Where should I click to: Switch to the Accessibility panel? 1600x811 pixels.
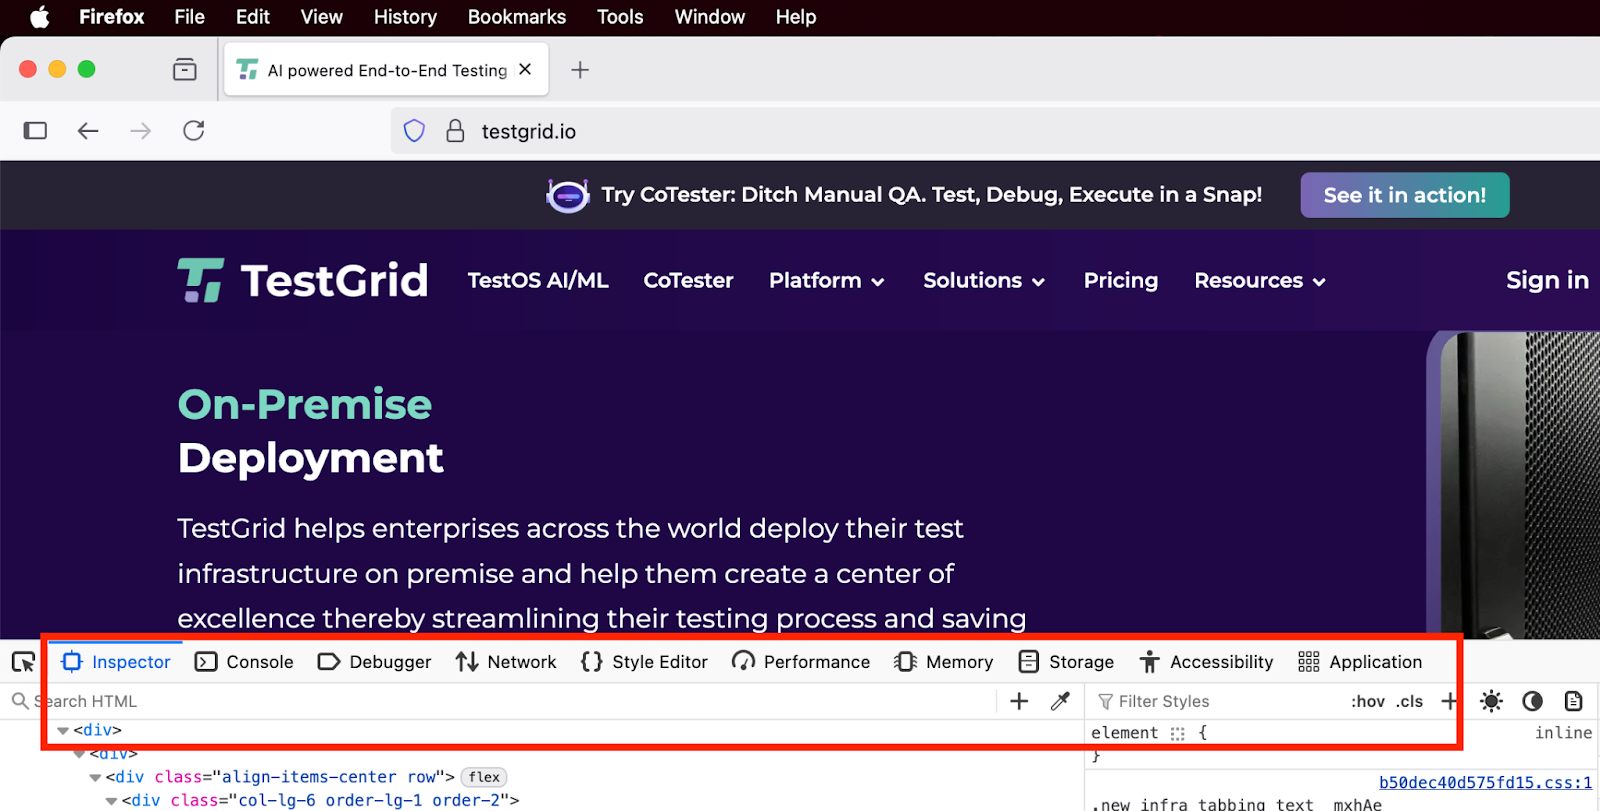tap(1206, 662)
